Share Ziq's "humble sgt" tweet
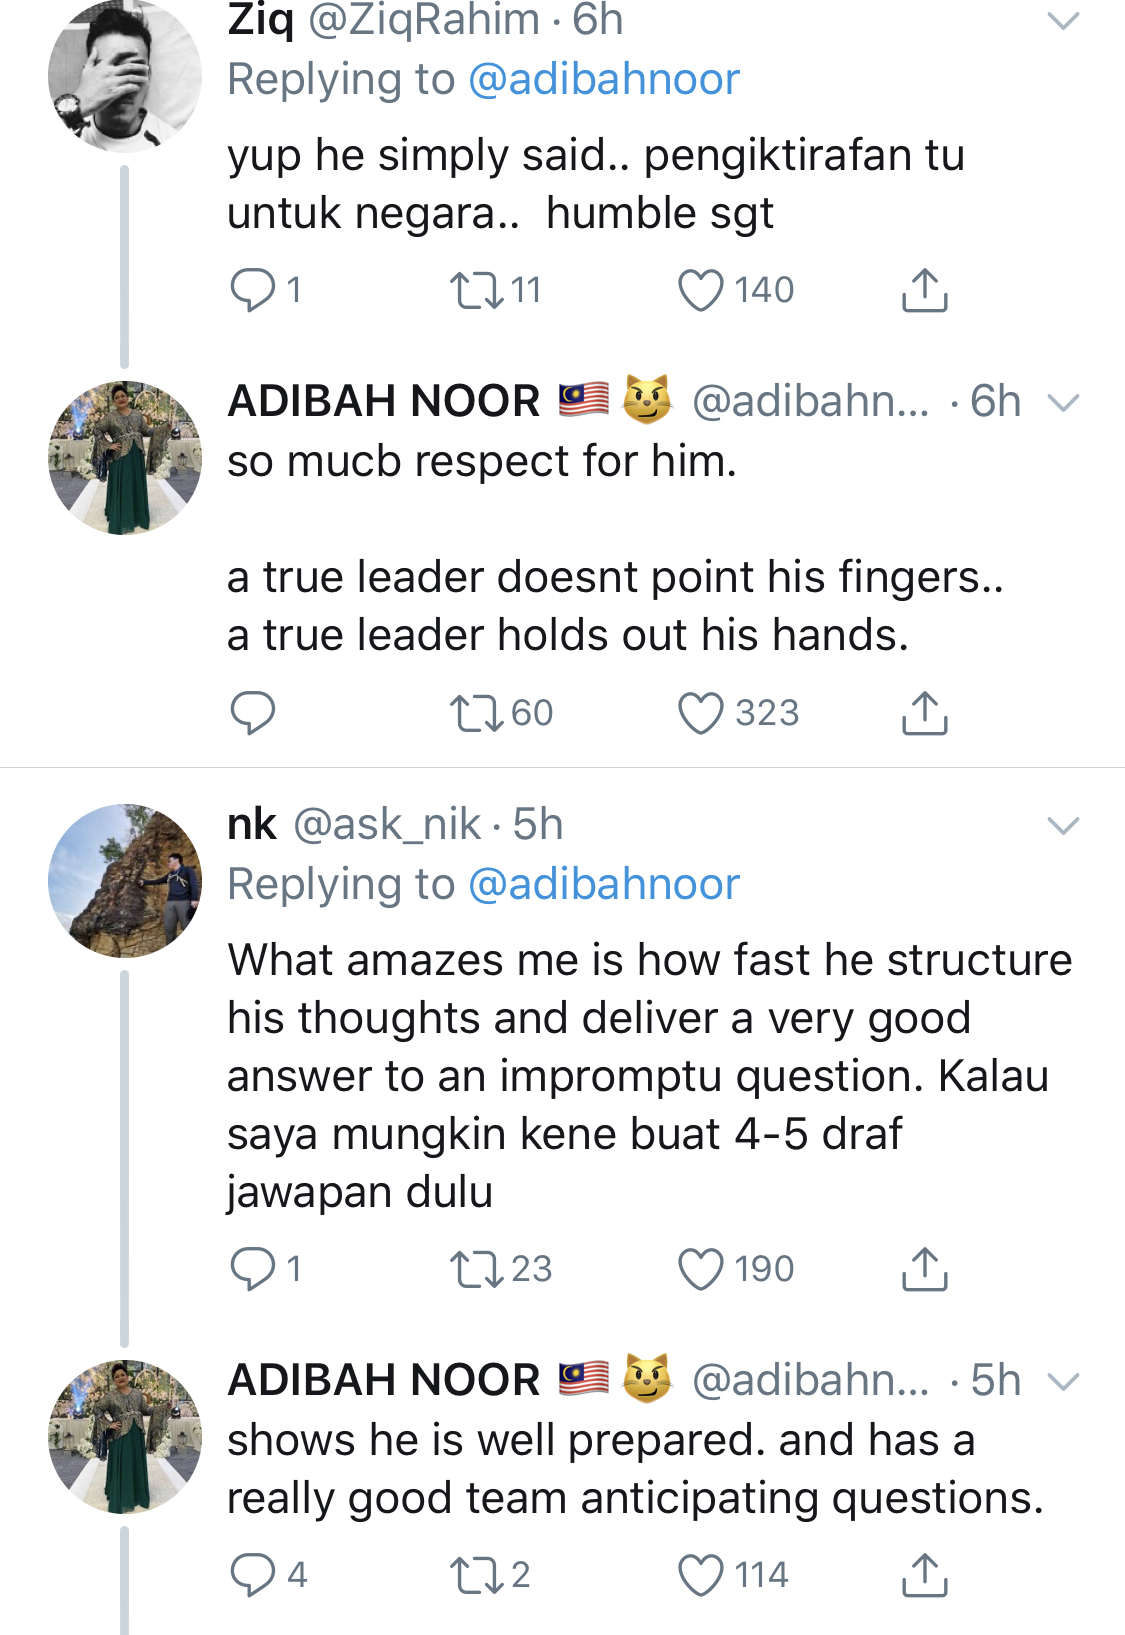Image resolution: width=1125 pixels, height=1635 pixels. point(924,290)
